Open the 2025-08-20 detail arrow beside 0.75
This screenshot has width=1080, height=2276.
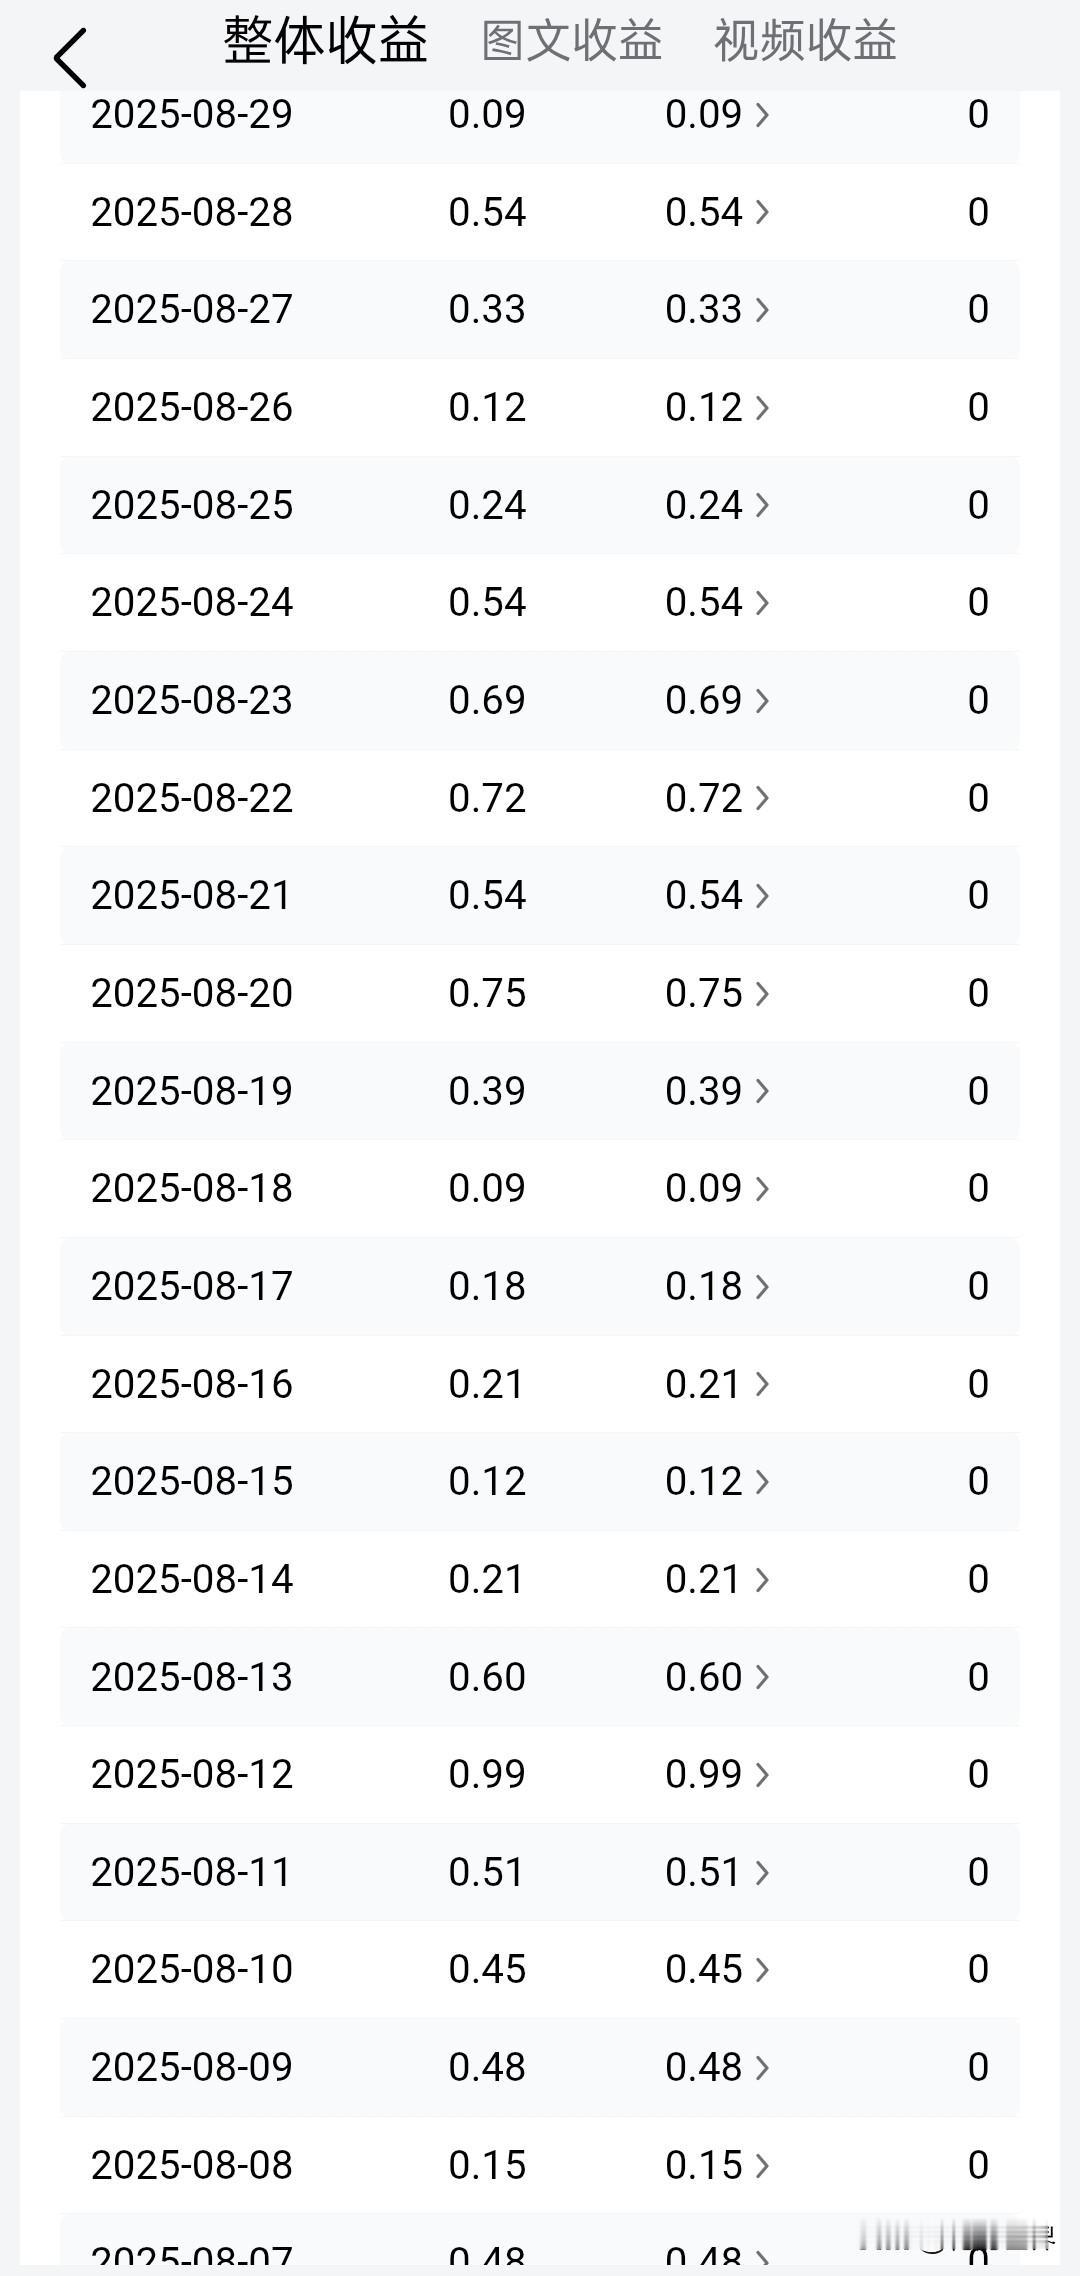(x=762, y=993)
